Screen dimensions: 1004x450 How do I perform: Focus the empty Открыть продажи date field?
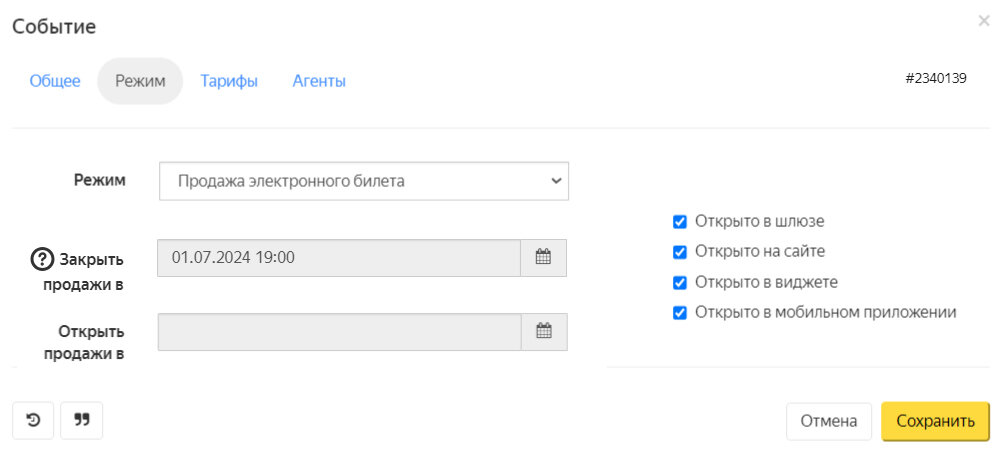pyautogui.click(x=339, y=332)
